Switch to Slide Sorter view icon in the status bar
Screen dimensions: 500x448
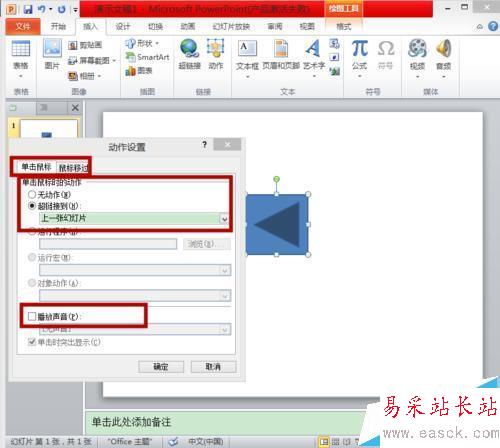click(335, 442)
